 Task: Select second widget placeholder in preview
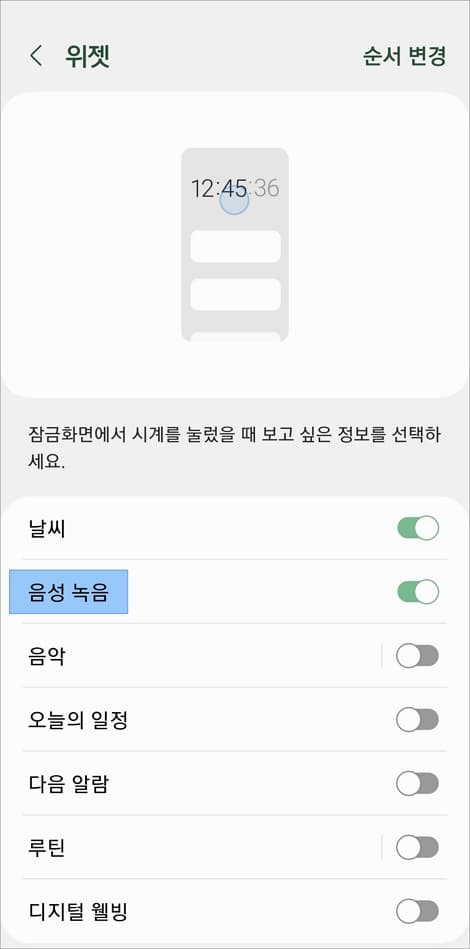pos(235,294)
